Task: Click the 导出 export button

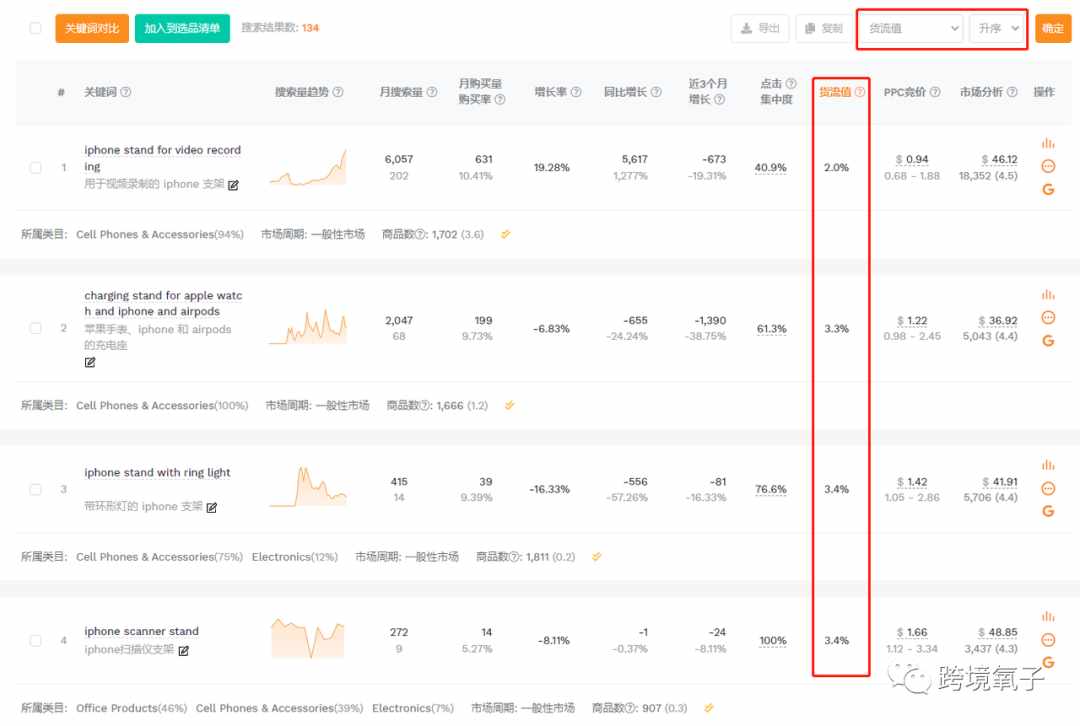Action: [x=760, y=28]
